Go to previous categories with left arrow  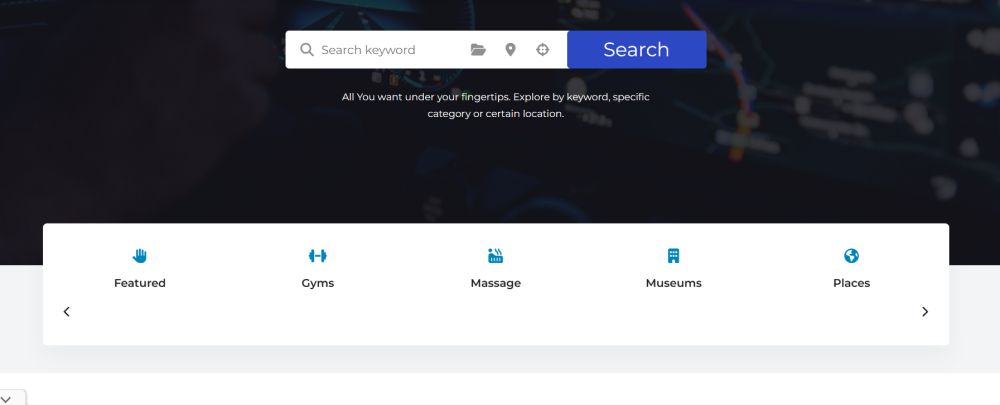66,312
